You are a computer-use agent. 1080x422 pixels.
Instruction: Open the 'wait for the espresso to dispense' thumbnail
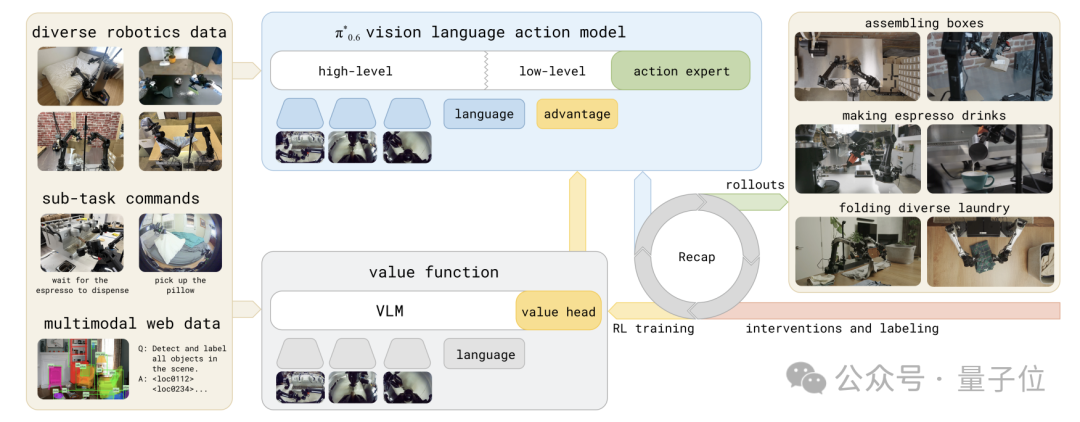[x=83, y=242]
